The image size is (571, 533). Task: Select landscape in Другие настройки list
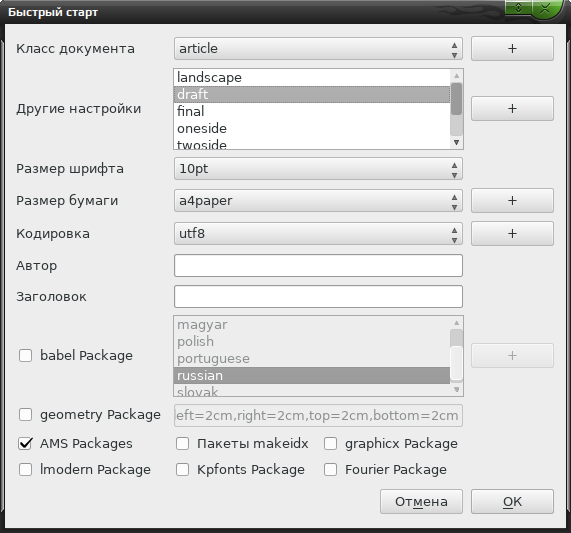pyautogui.click(x=312, y=78)
